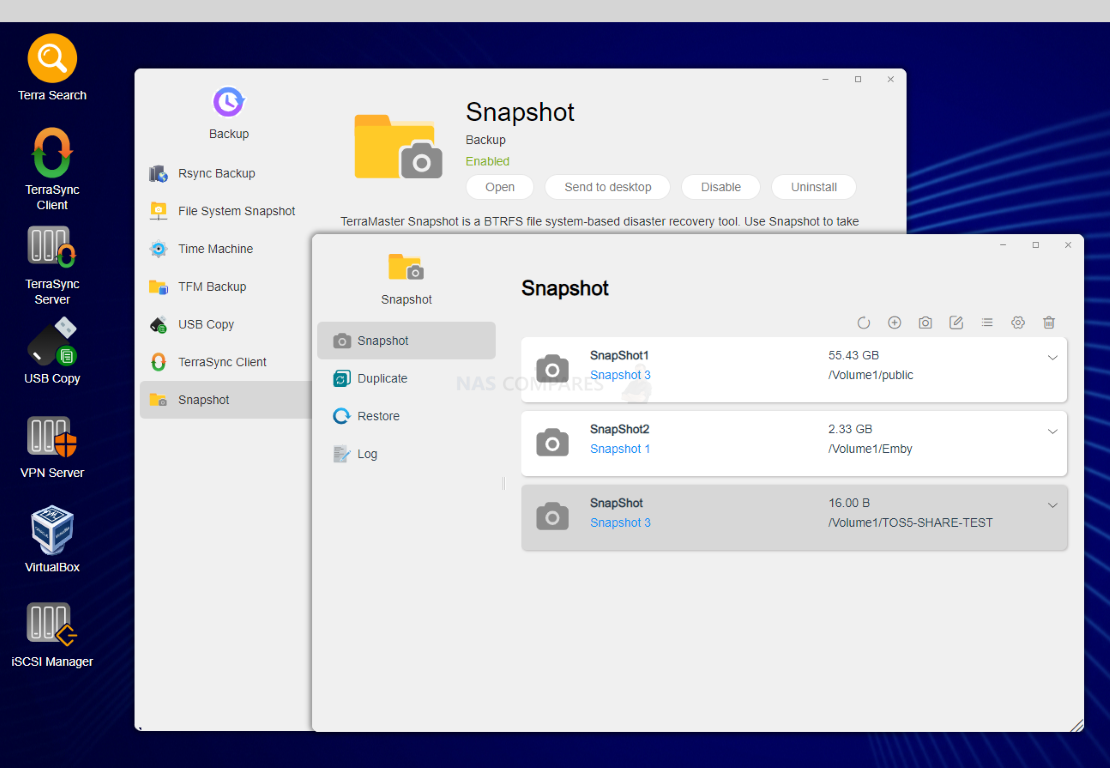Take a snapshot using the camera toolbar icon
Viewport: 1110px width, 768px height.
(925, 323)
